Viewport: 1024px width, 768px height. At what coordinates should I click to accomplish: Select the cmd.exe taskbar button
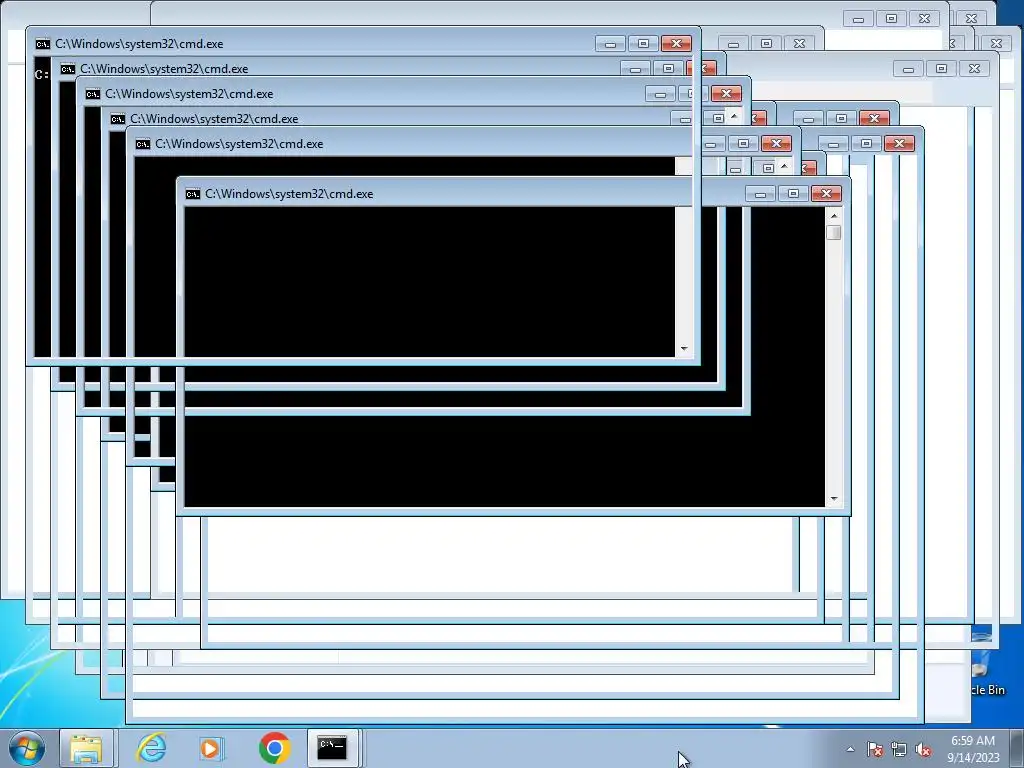point(332,748)
